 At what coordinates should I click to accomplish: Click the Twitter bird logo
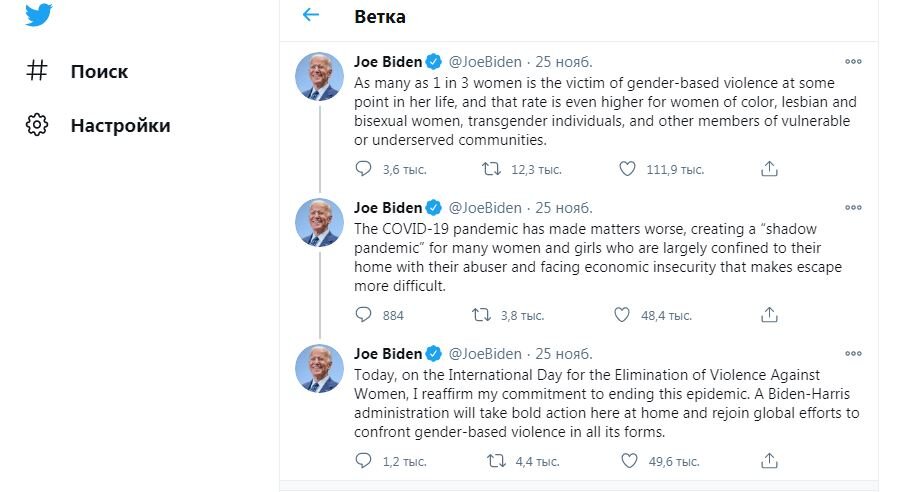(x=39, y=16)
